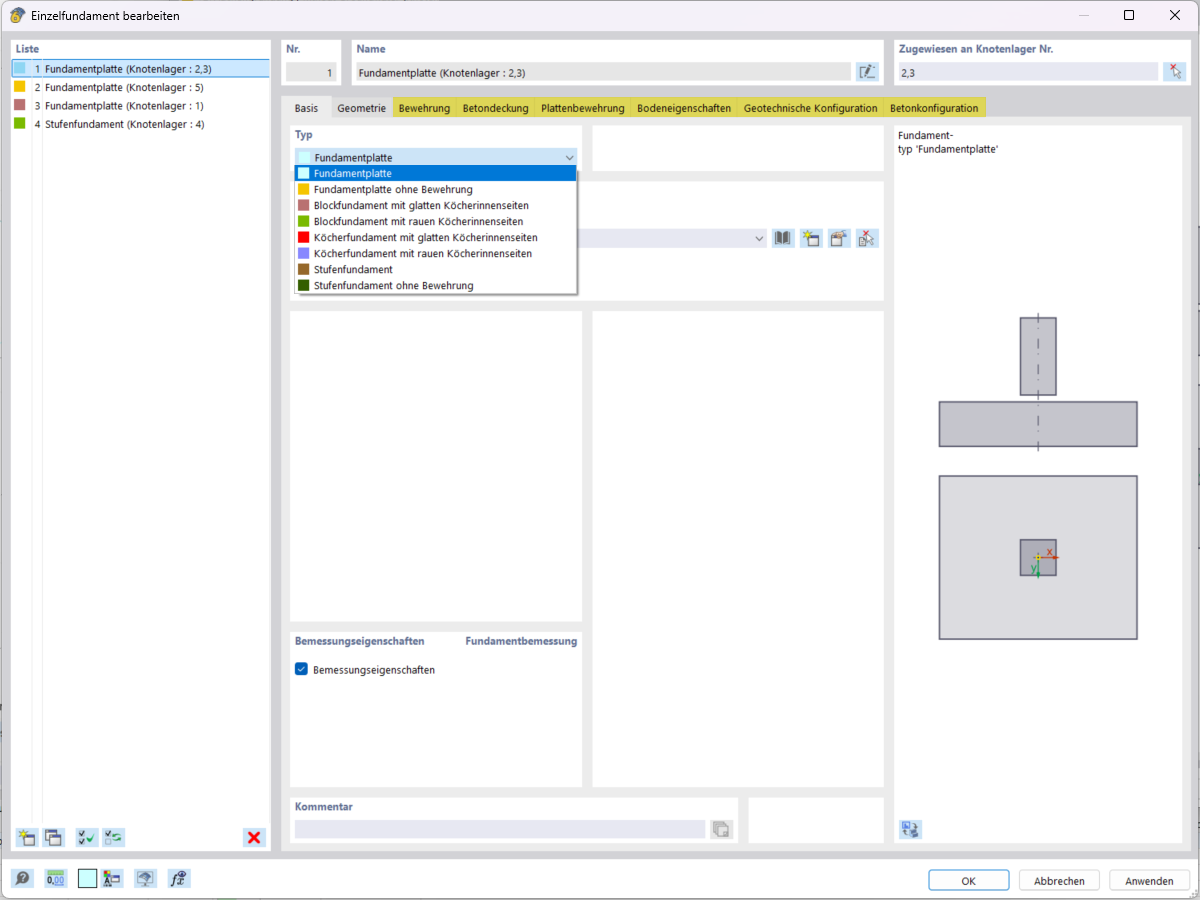Open the help search icon at bottom left
The height and width of the screenshot is (900, 1200).
(x=22, y=879)
